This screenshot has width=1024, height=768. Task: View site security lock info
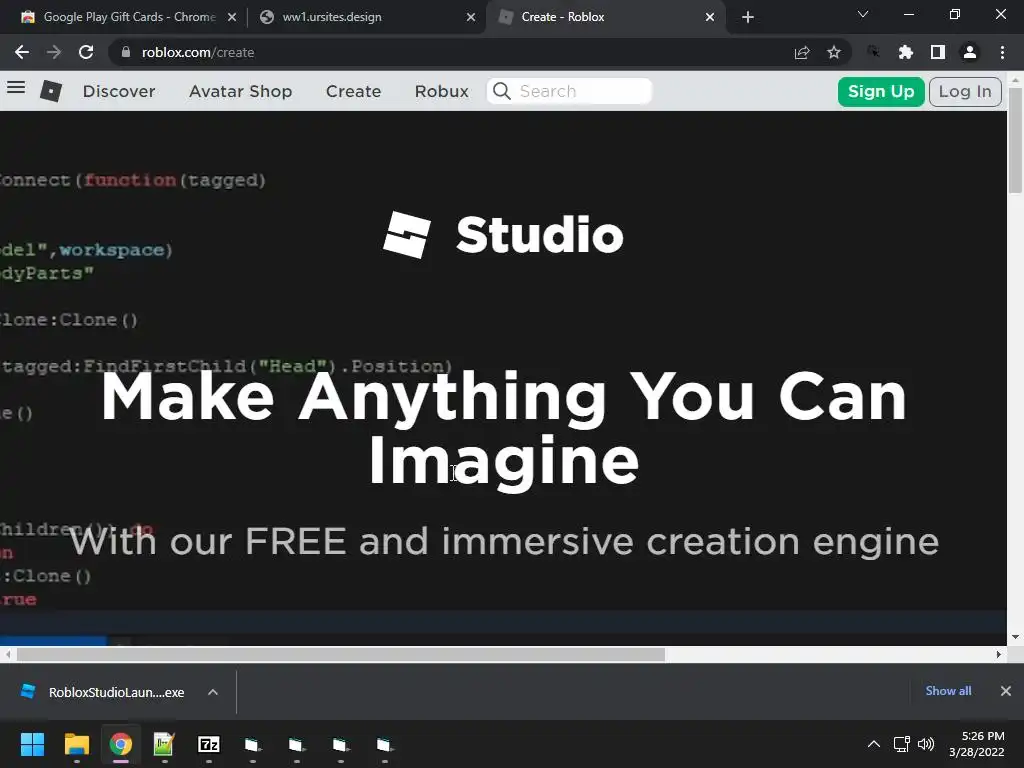coord(125,52)
